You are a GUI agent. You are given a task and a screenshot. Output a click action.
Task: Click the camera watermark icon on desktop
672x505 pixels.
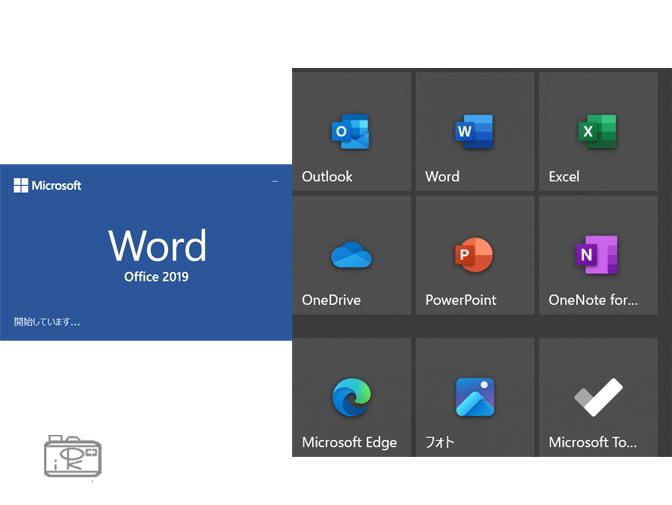coord(73,457)
